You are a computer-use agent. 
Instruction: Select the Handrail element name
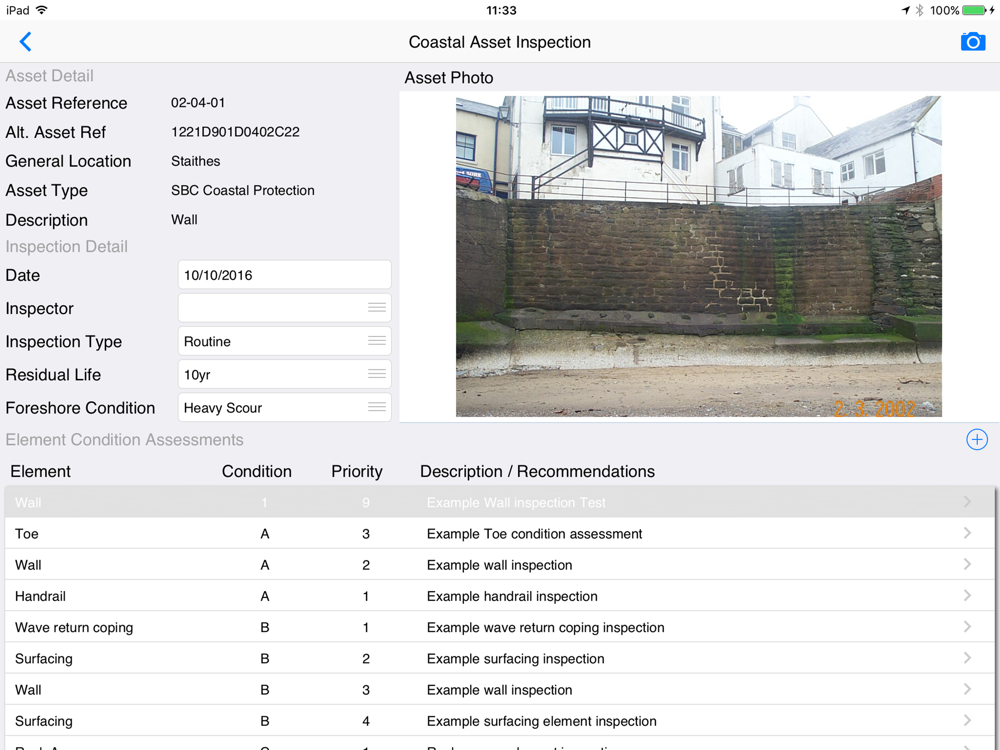(40, 596)
